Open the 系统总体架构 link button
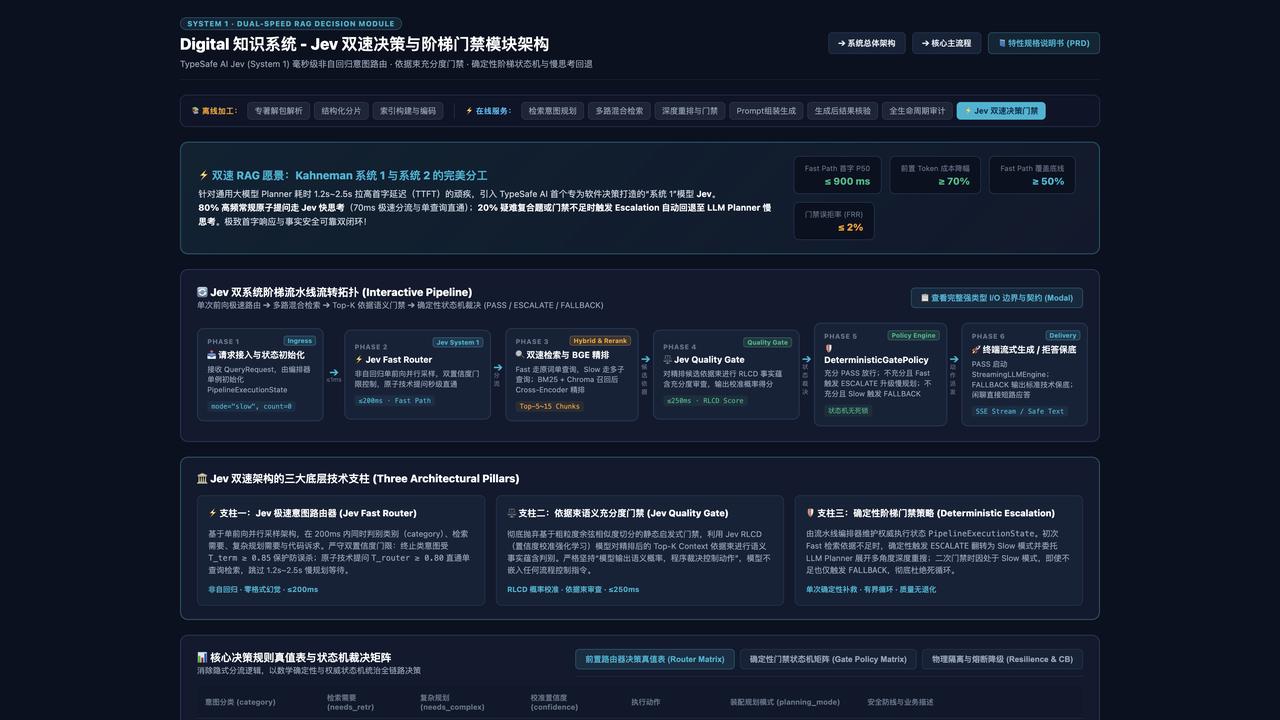Image resolution: width=1280 pixels, height=720 pixels. [x=866, y=43]
